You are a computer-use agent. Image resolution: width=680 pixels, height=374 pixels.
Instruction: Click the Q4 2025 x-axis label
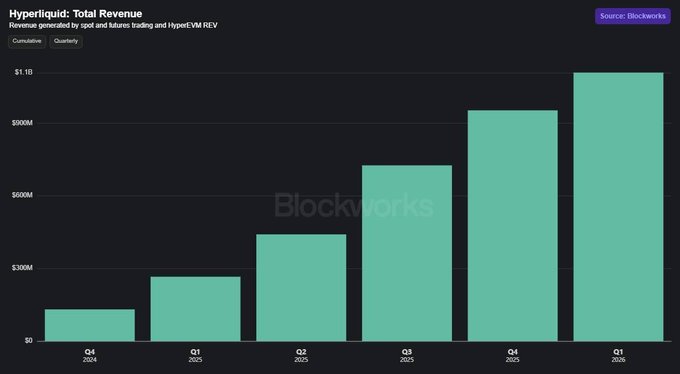pyautogui.click(x=513, y=355)
